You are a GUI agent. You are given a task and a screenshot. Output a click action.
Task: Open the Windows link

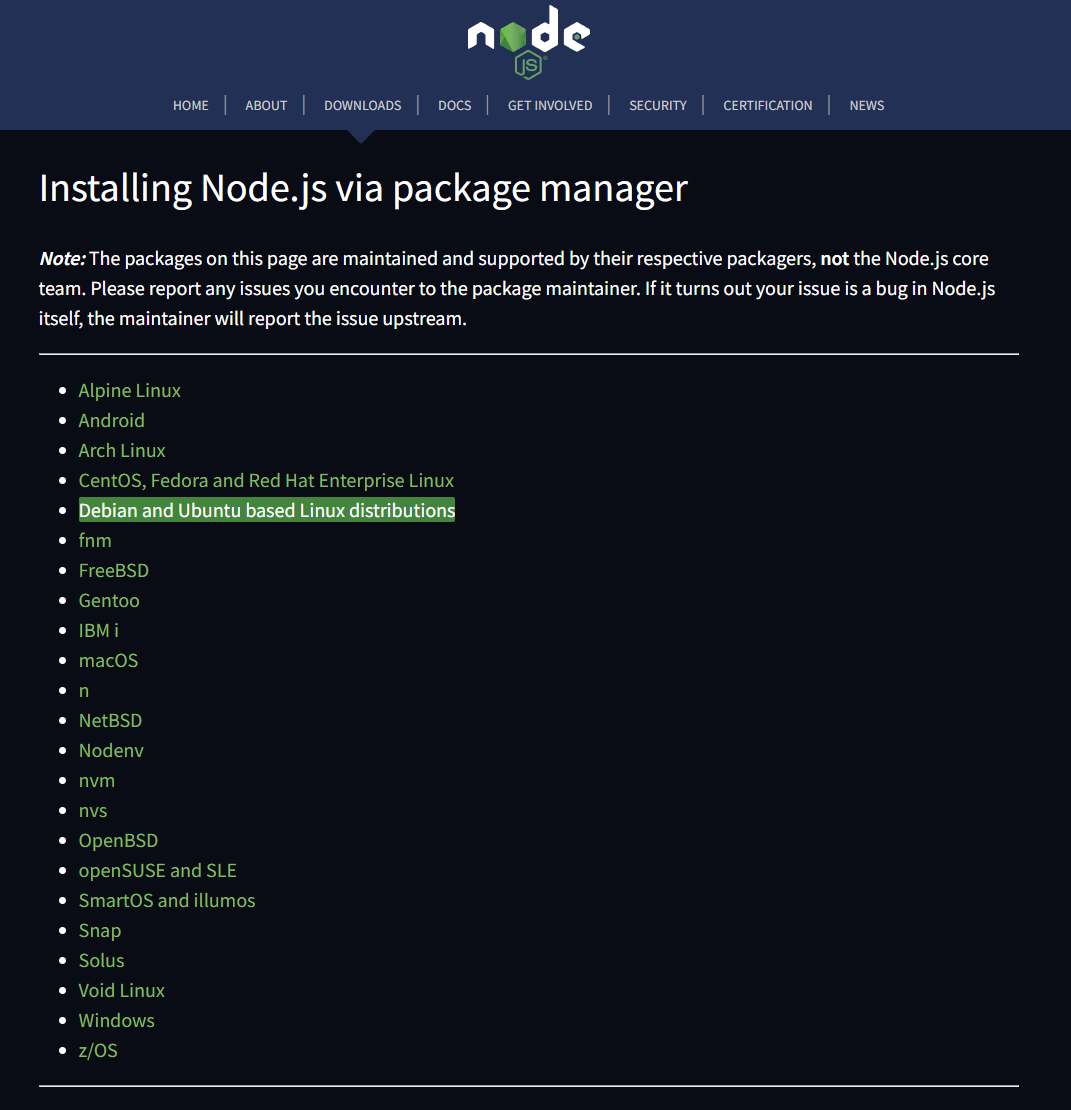point(117,1020)
